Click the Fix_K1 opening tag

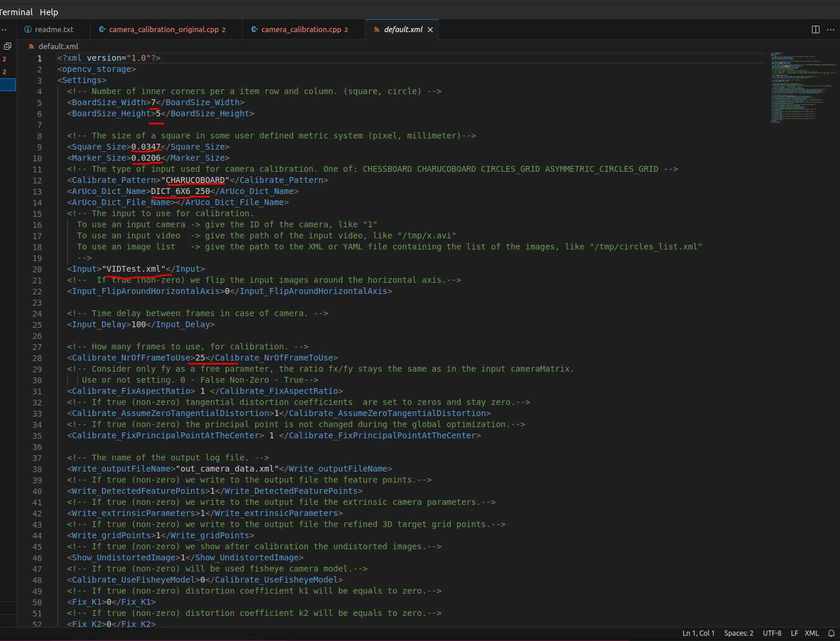click(x=87, y=602)
